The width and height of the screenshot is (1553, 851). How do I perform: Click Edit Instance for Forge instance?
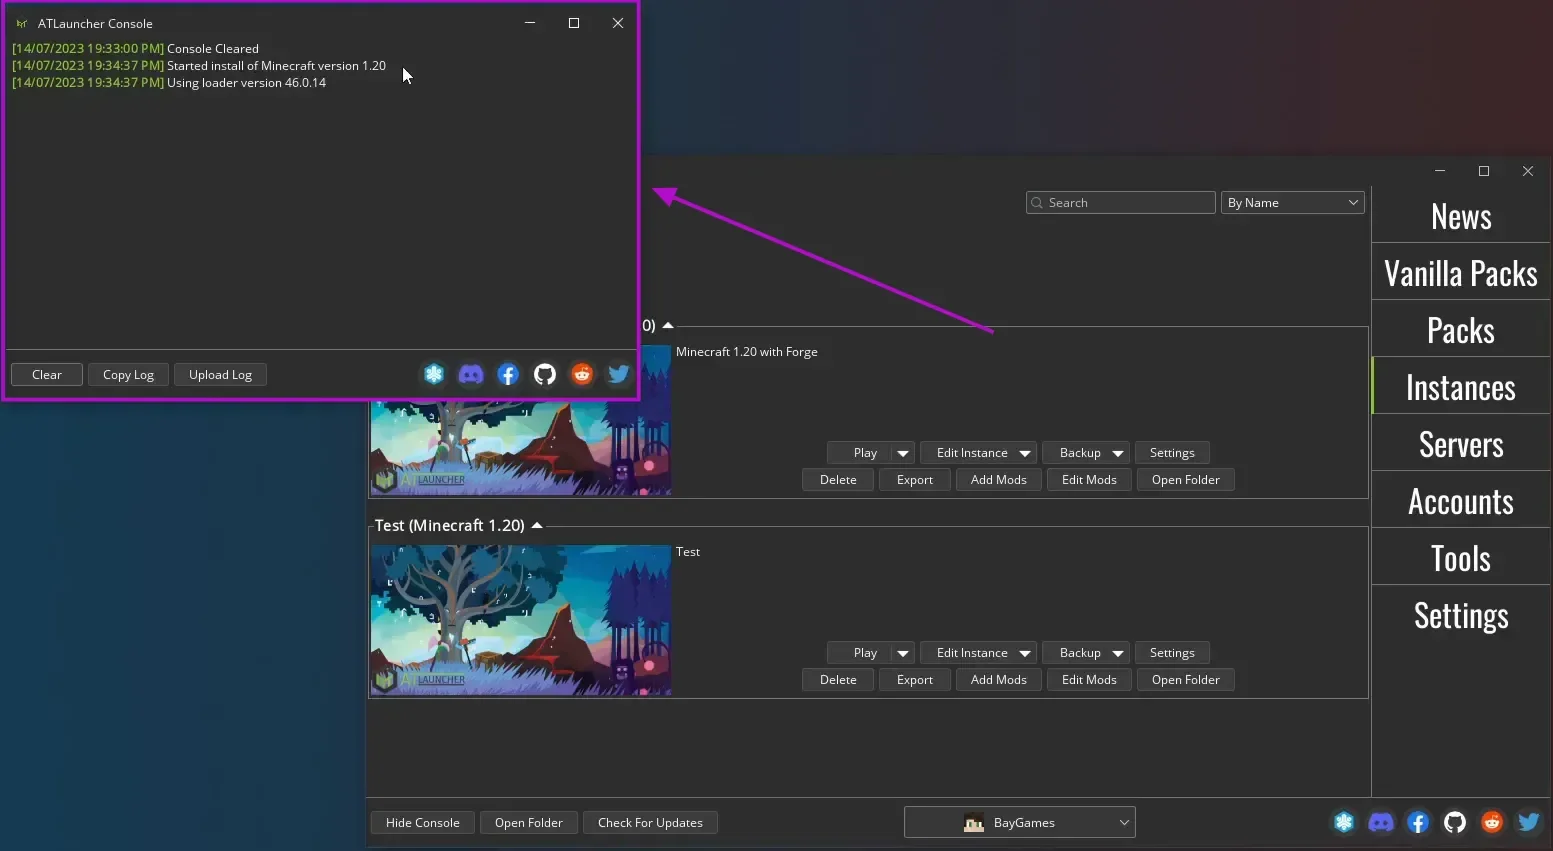[968, 453]
